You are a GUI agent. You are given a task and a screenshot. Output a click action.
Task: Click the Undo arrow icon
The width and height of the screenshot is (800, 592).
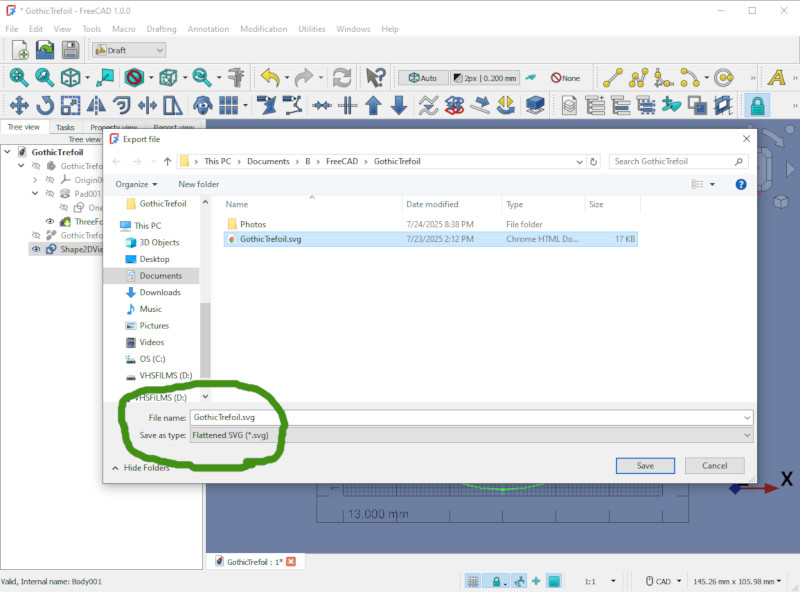(x=270, y=78)
